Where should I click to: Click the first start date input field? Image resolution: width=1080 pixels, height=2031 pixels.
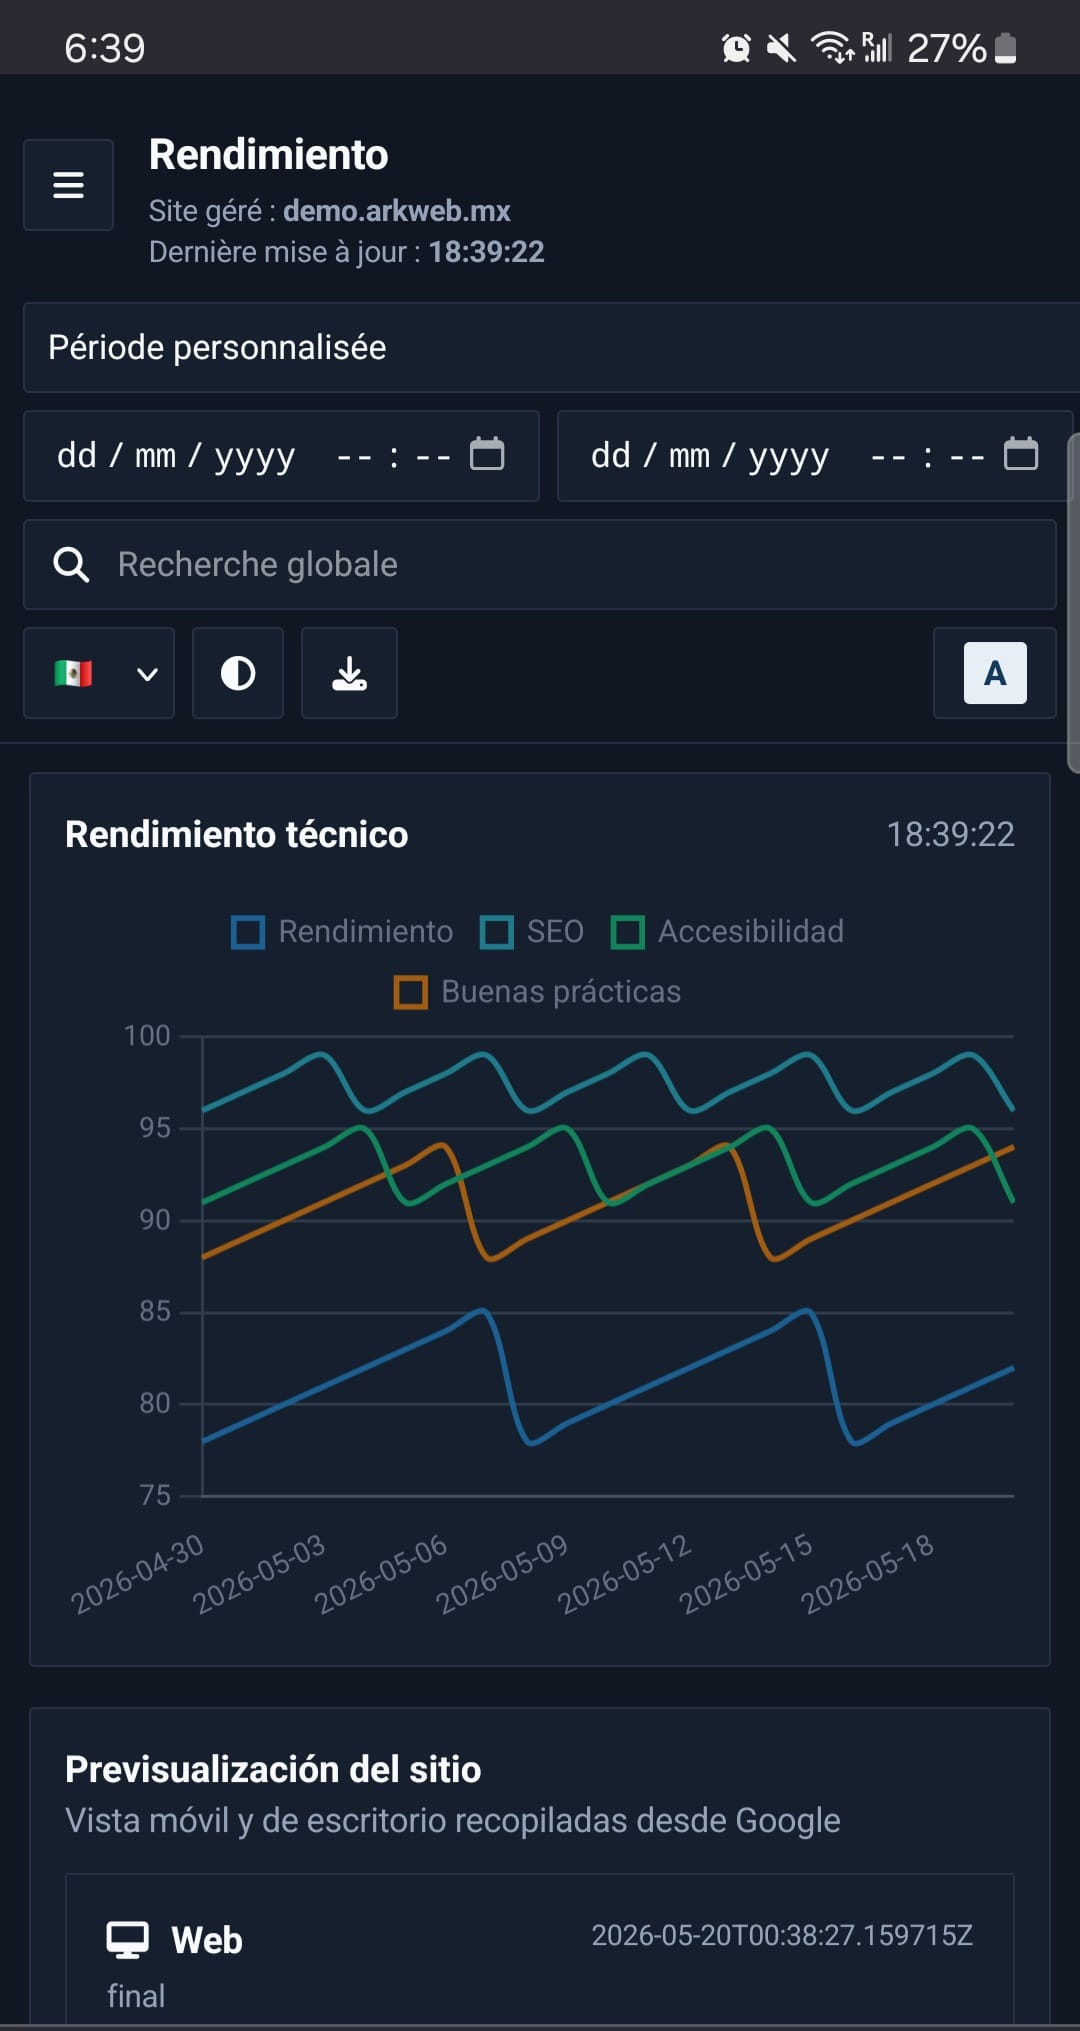pos(281,455)
